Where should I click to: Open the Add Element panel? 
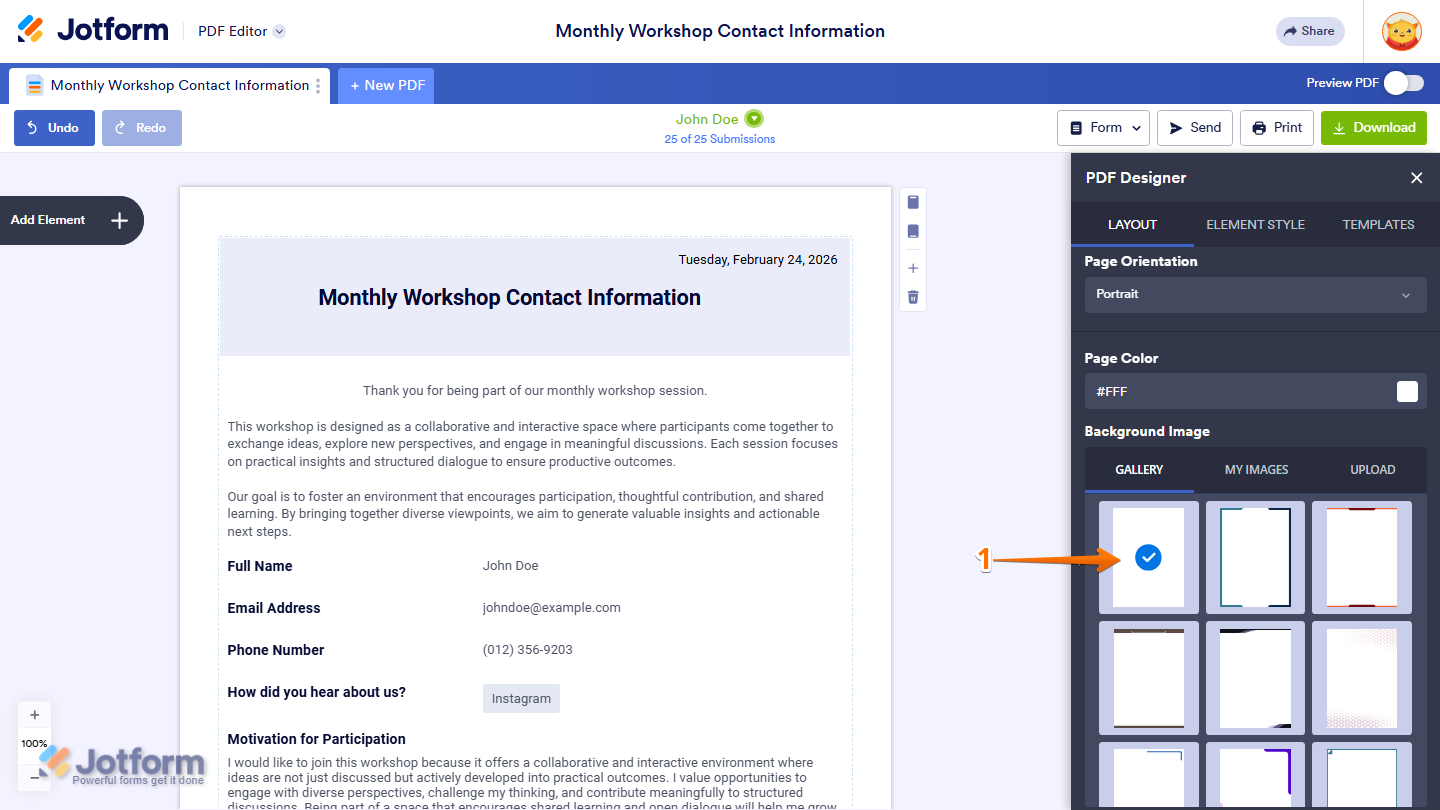point(70,220)
